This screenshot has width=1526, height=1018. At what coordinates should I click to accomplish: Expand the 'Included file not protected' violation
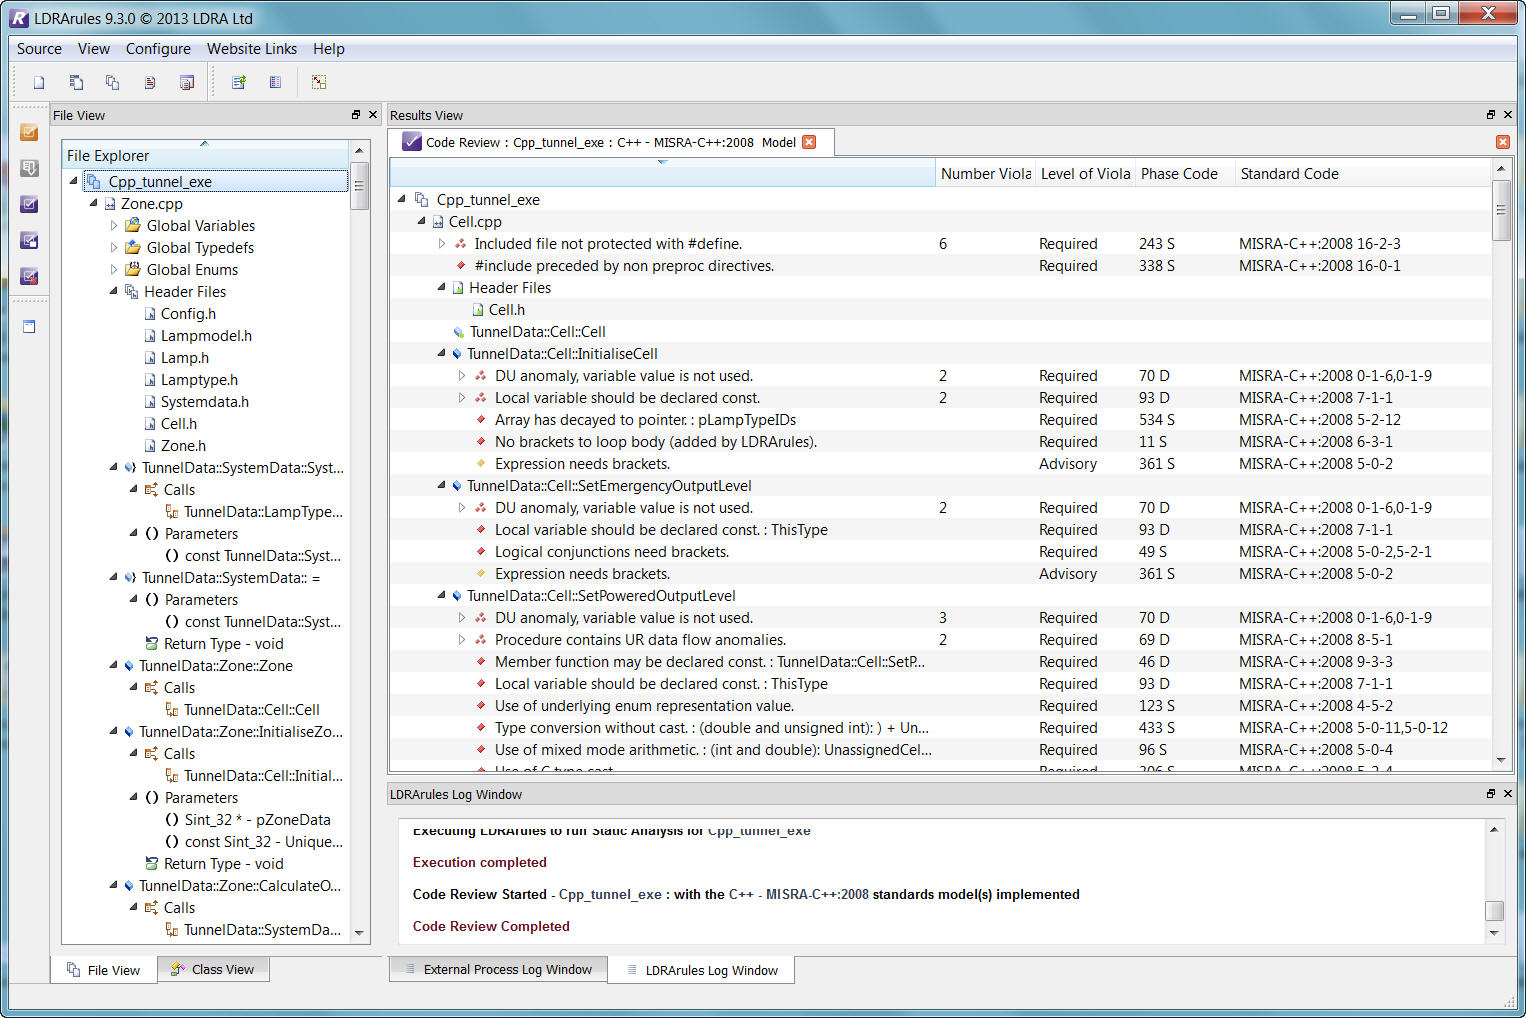(442, 244)
